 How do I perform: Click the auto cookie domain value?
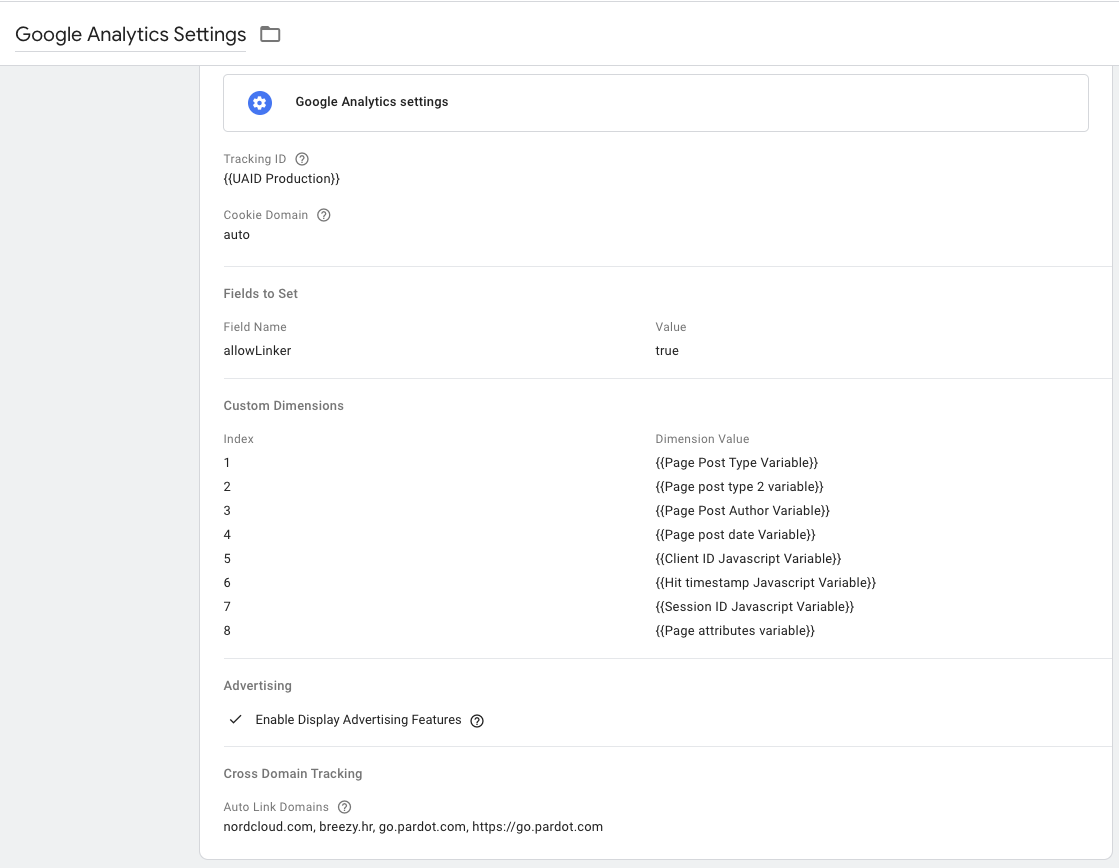pos(237,235)
